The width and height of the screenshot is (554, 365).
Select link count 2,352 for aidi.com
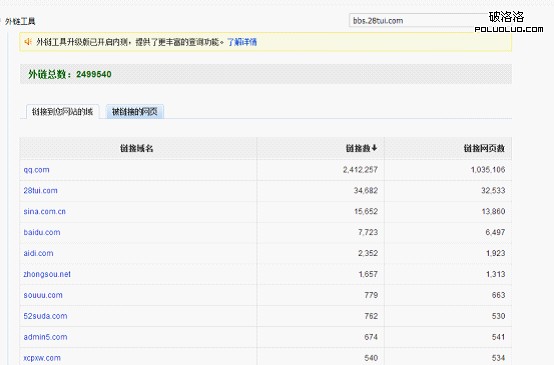[x=368, y=253]
